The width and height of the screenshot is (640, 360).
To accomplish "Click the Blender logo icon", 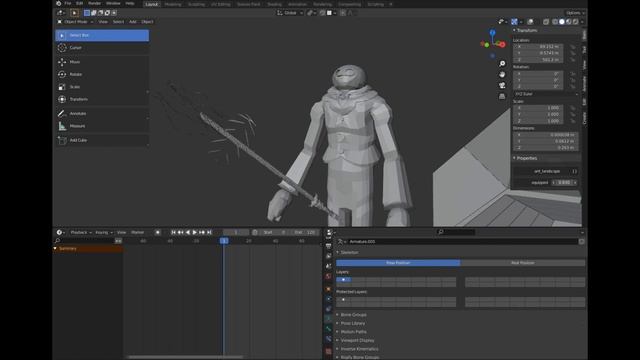I will [x=58, y=3].
